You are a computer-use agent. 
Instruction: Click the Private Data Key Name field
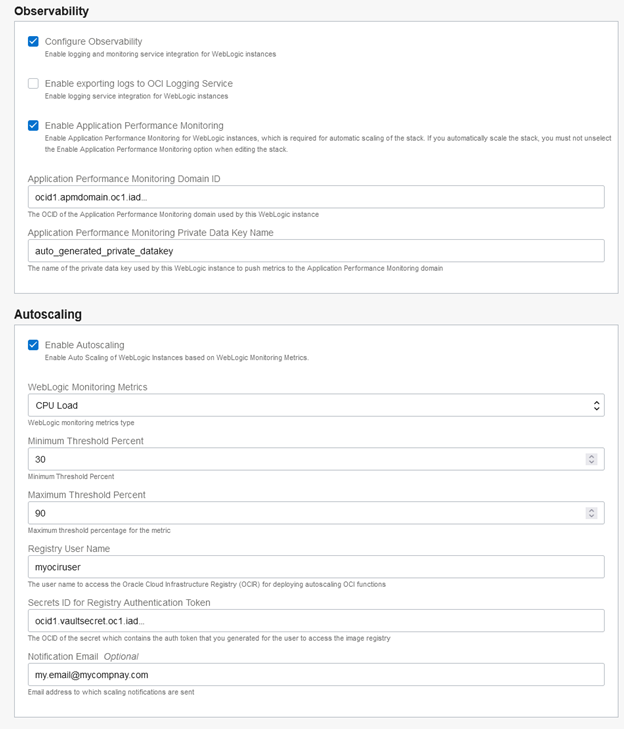(x=316, y=251)
